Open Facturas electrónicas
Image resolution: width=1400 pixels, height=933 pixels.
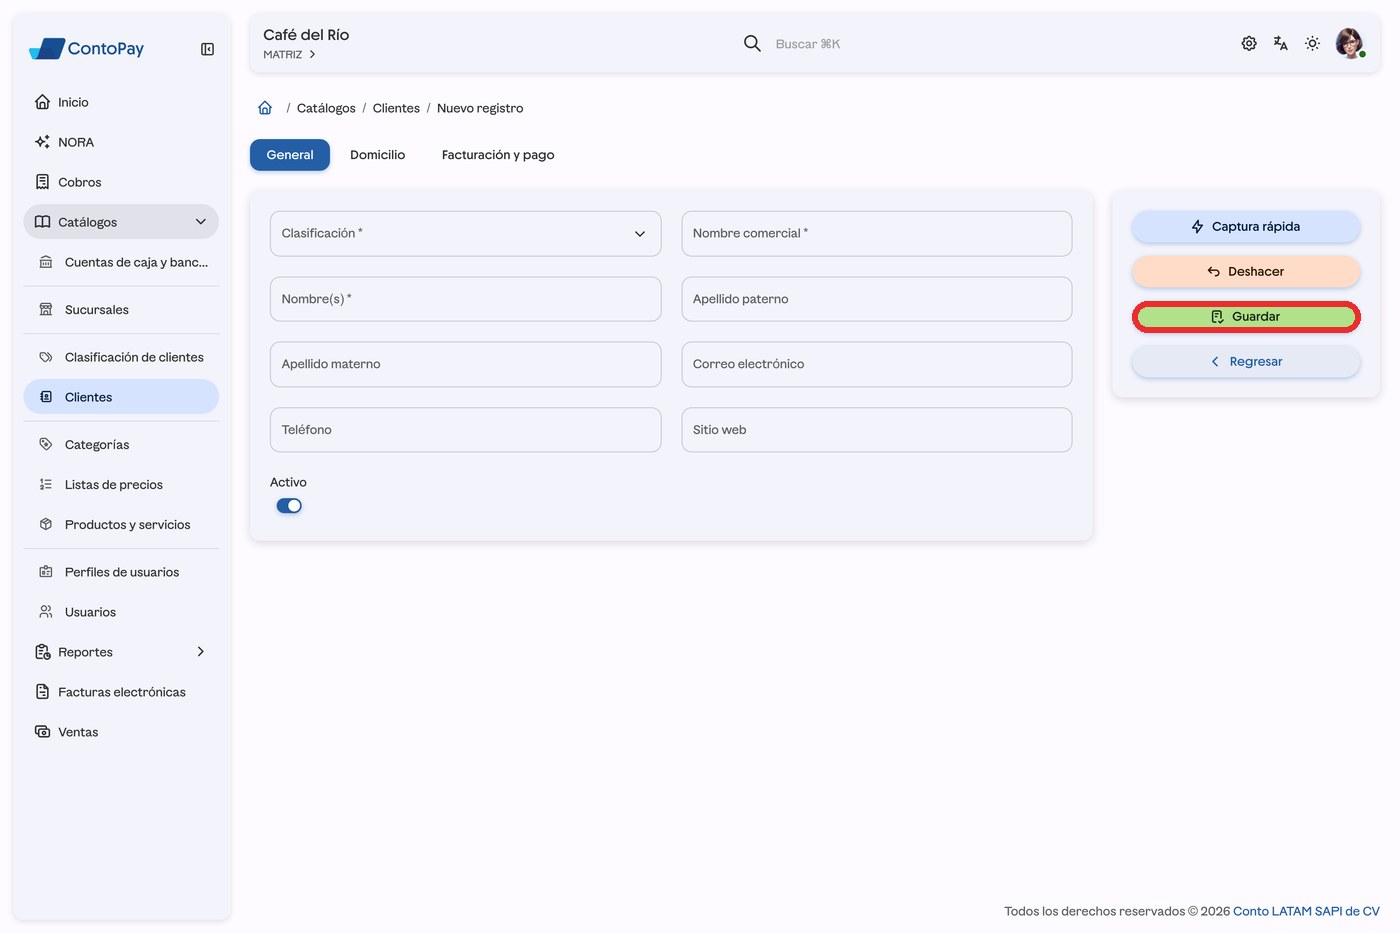click(121, 692)
